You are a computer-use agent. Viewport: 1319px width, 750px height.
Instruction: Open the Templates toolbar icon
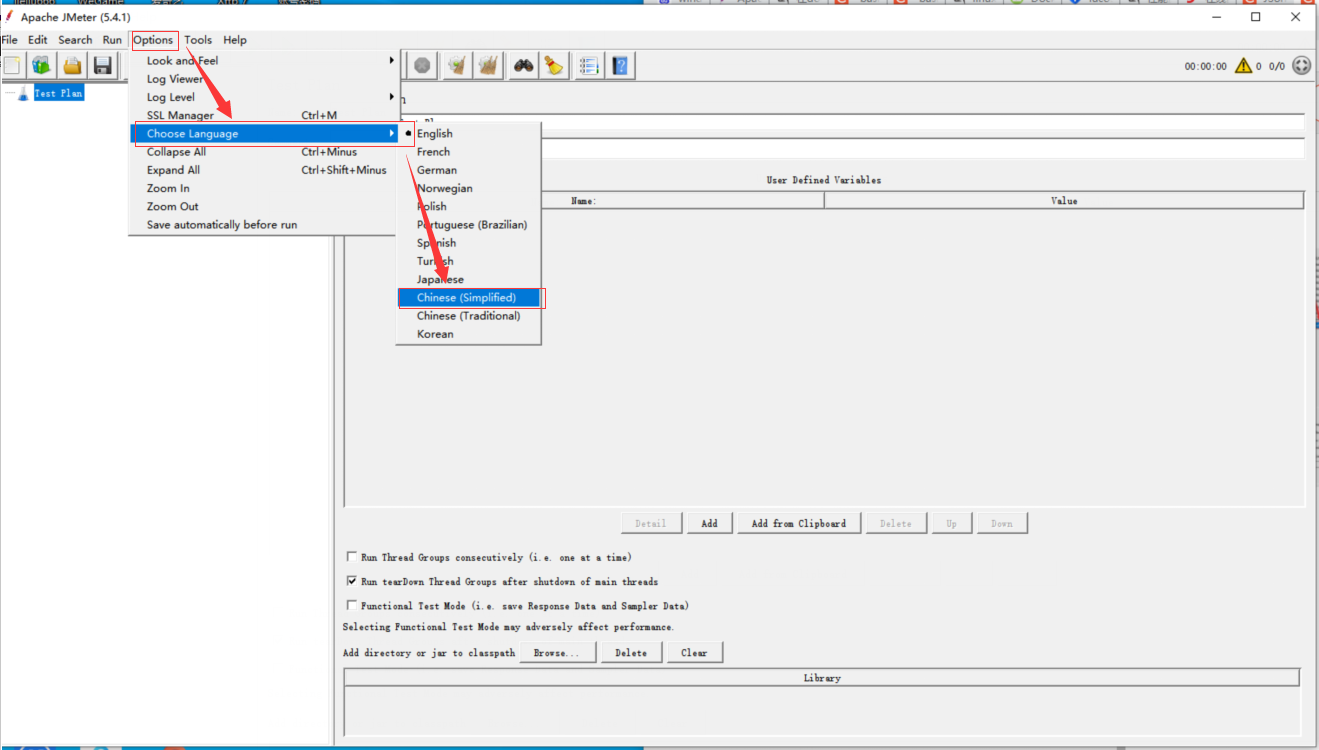pos(41,66)
